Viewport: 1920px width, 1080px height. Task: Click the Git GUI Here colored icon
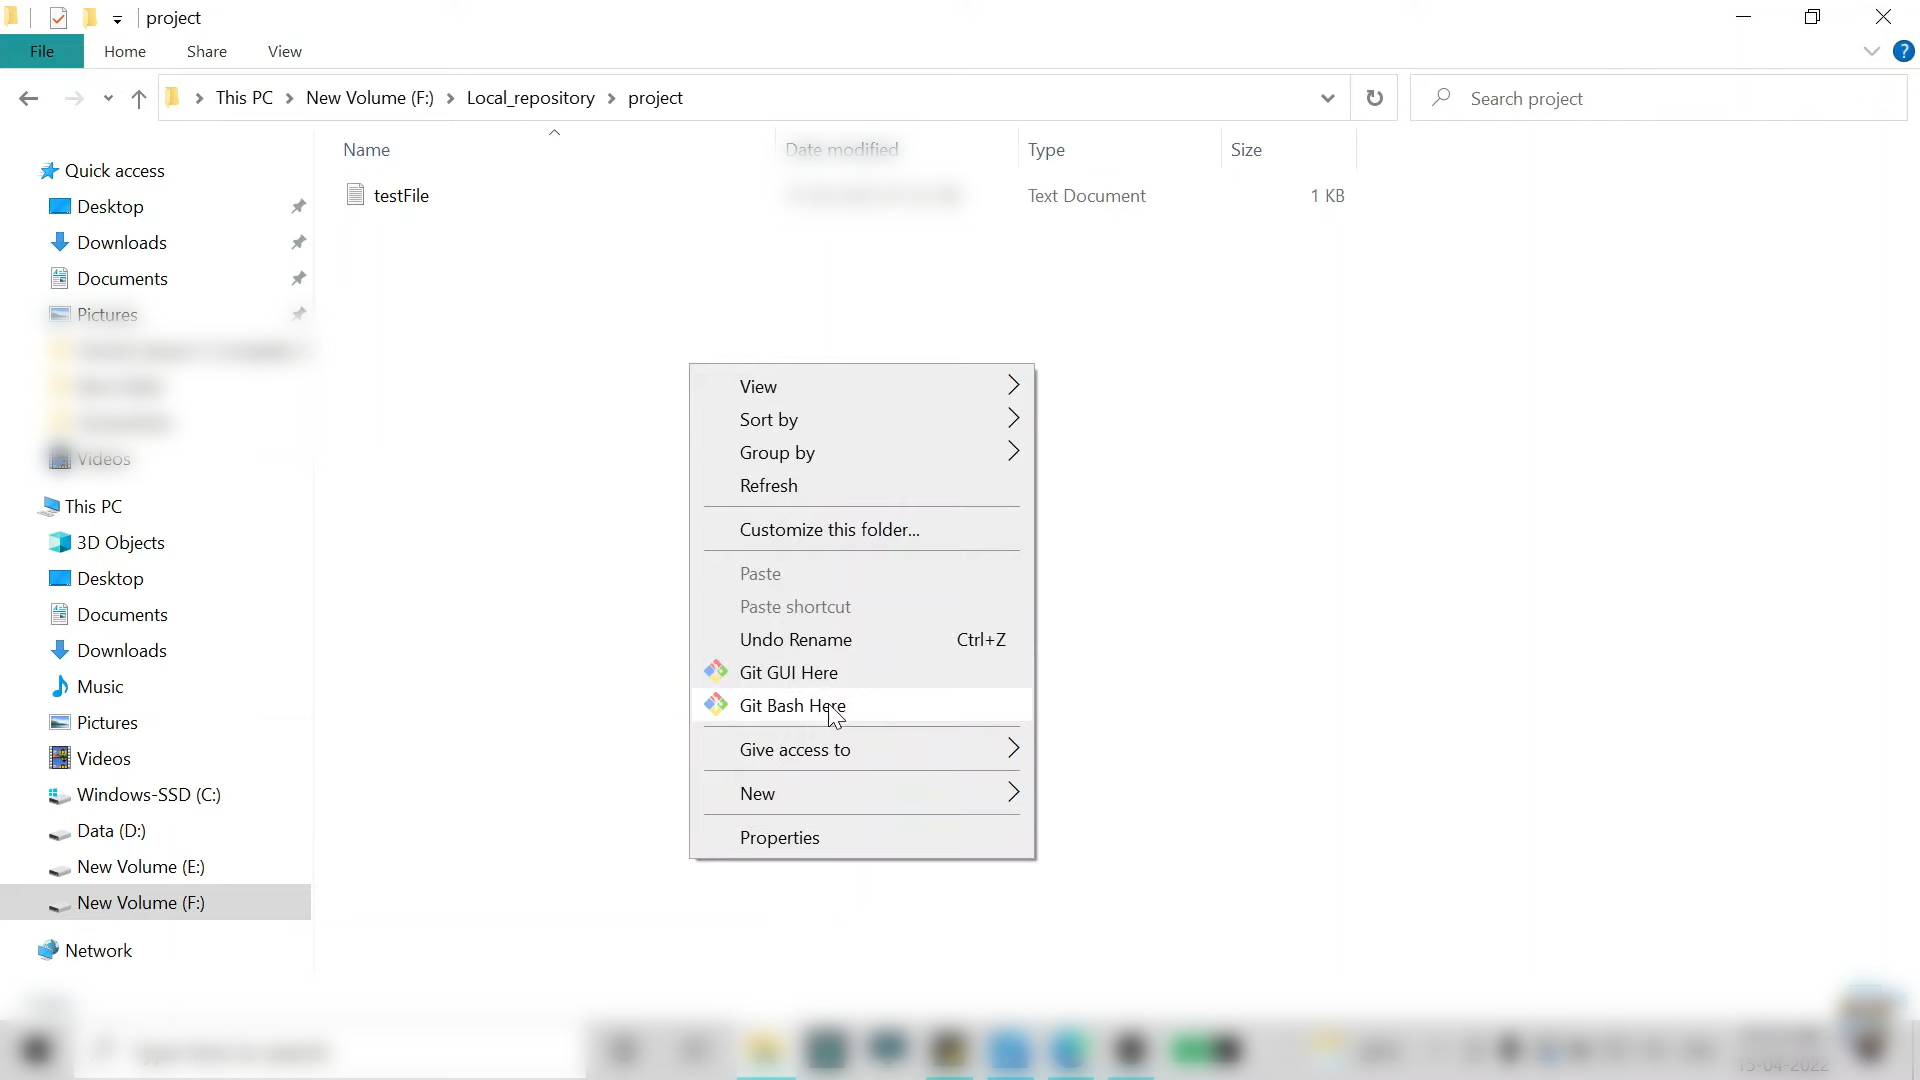point(716,671)
